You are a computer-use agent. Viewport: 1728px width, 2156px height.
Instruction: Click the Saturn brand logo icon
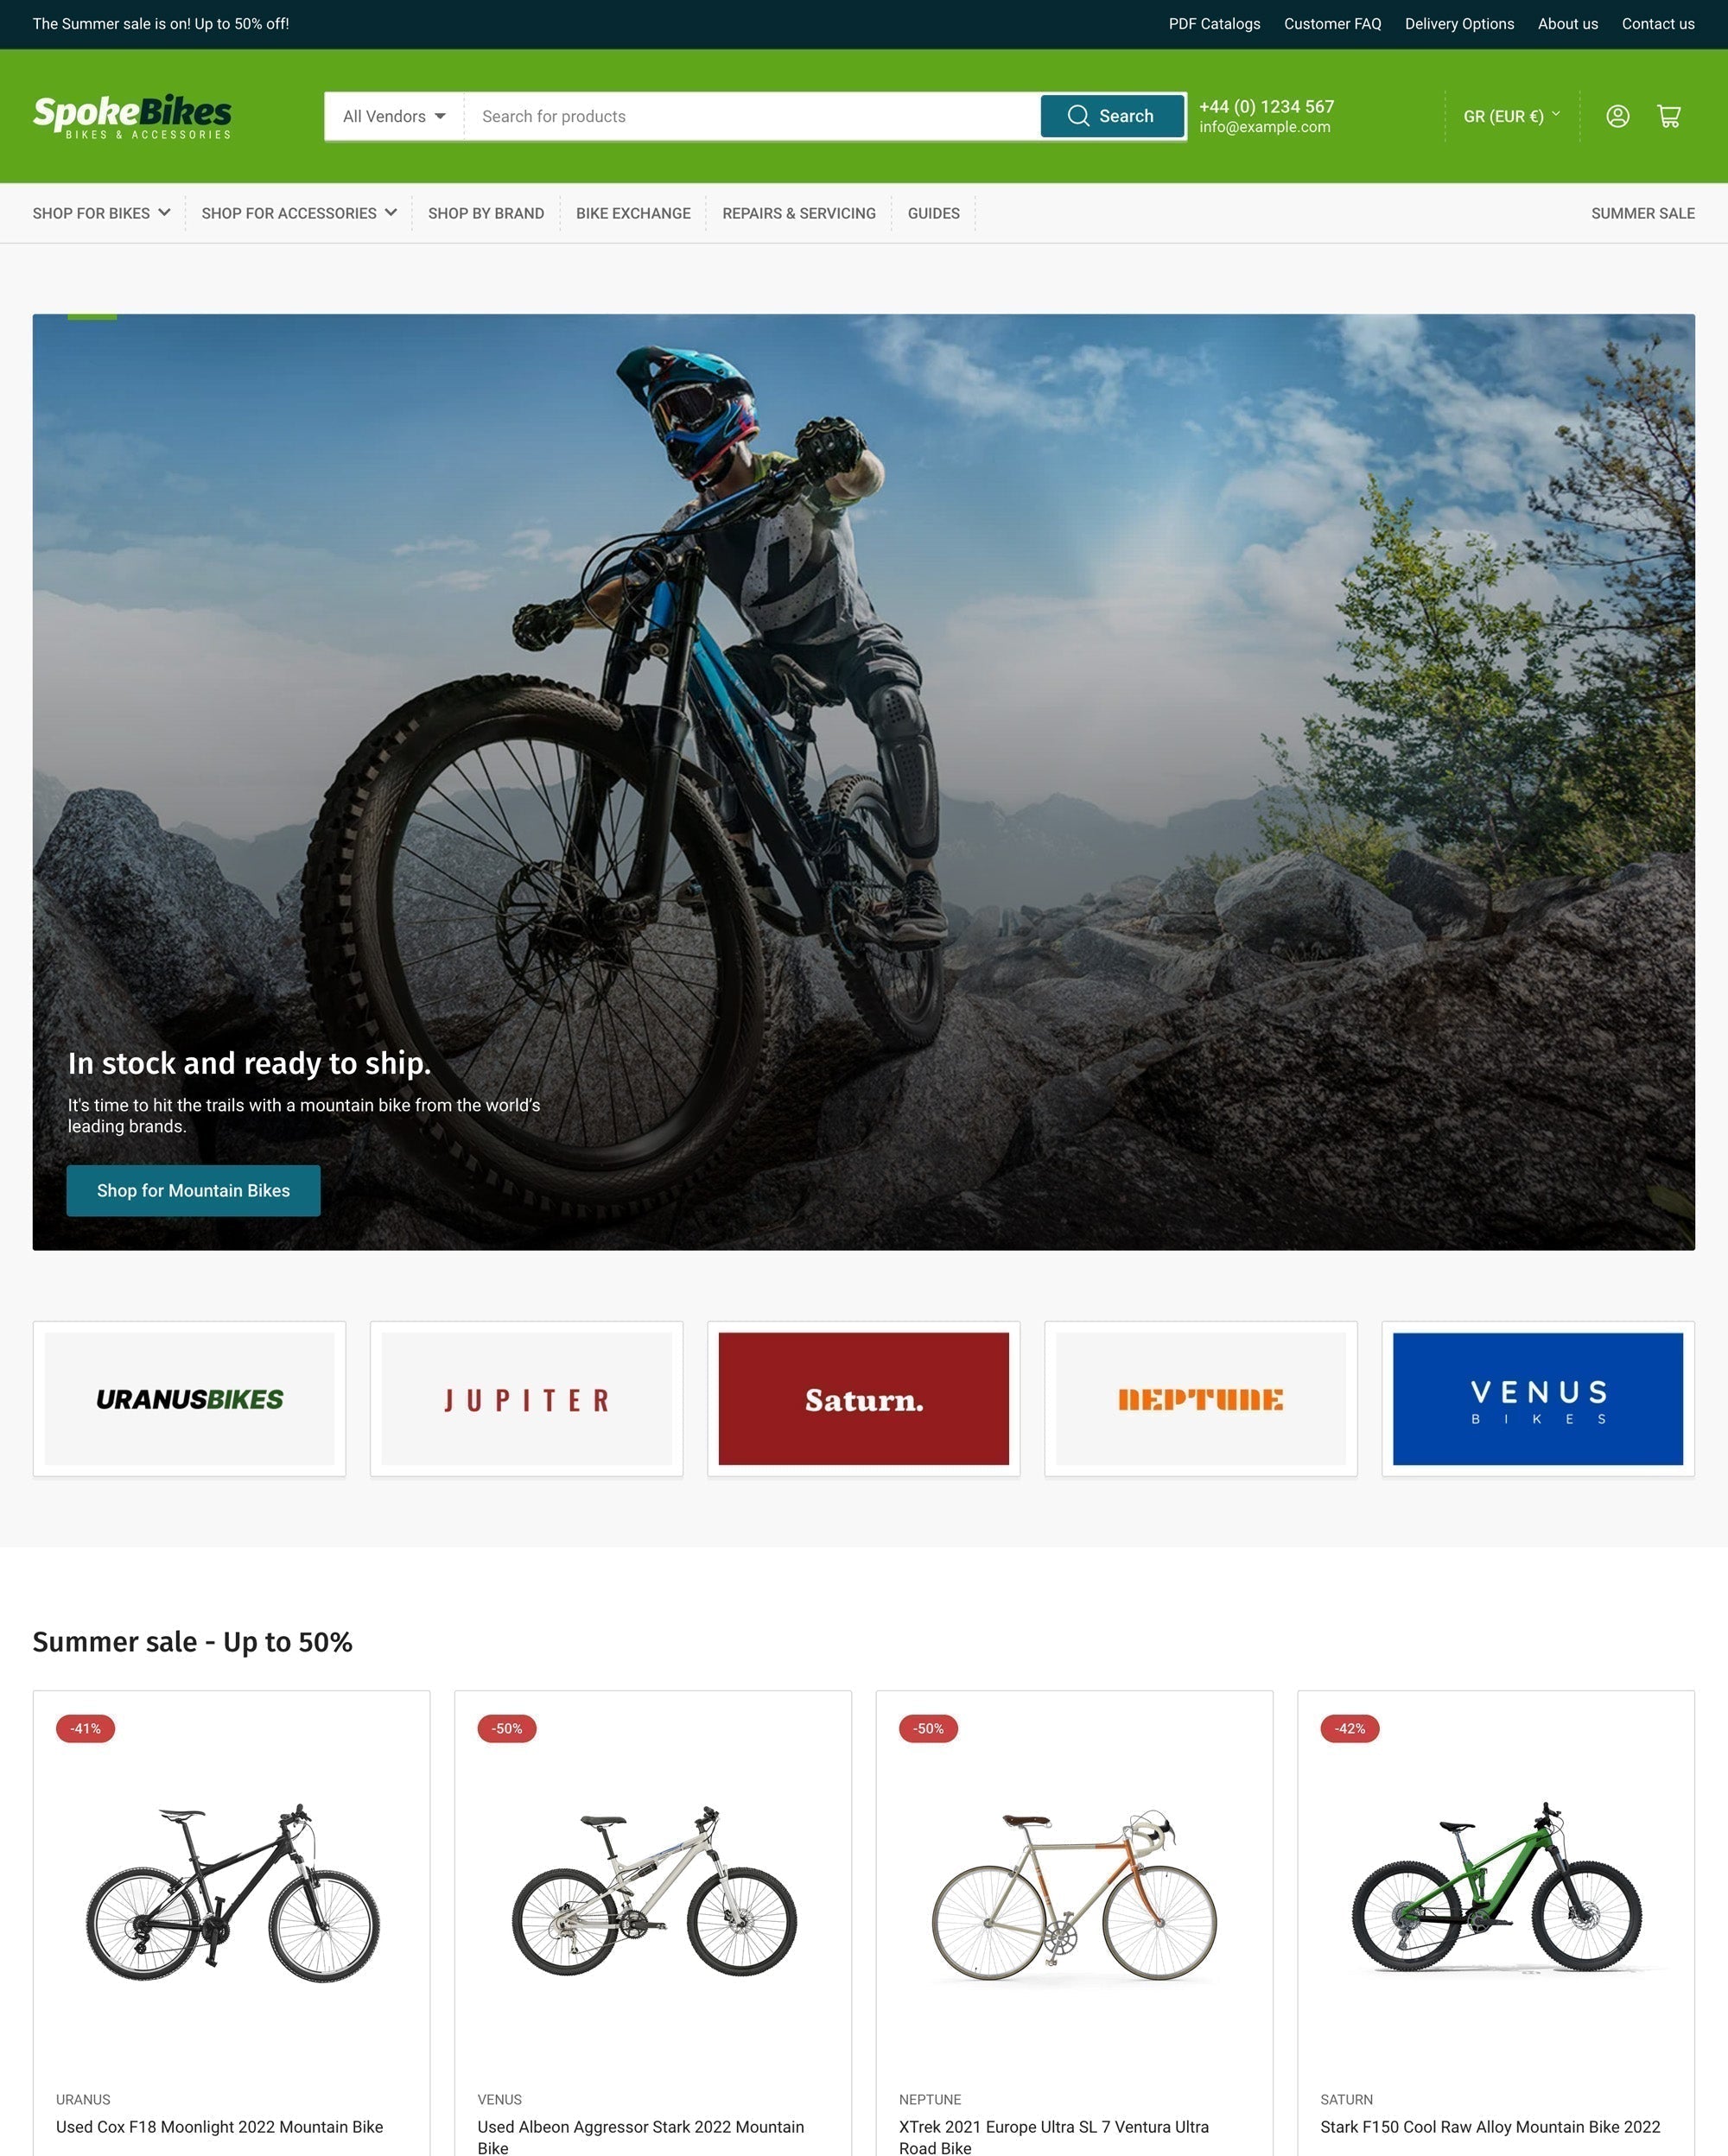(864, 1398)
